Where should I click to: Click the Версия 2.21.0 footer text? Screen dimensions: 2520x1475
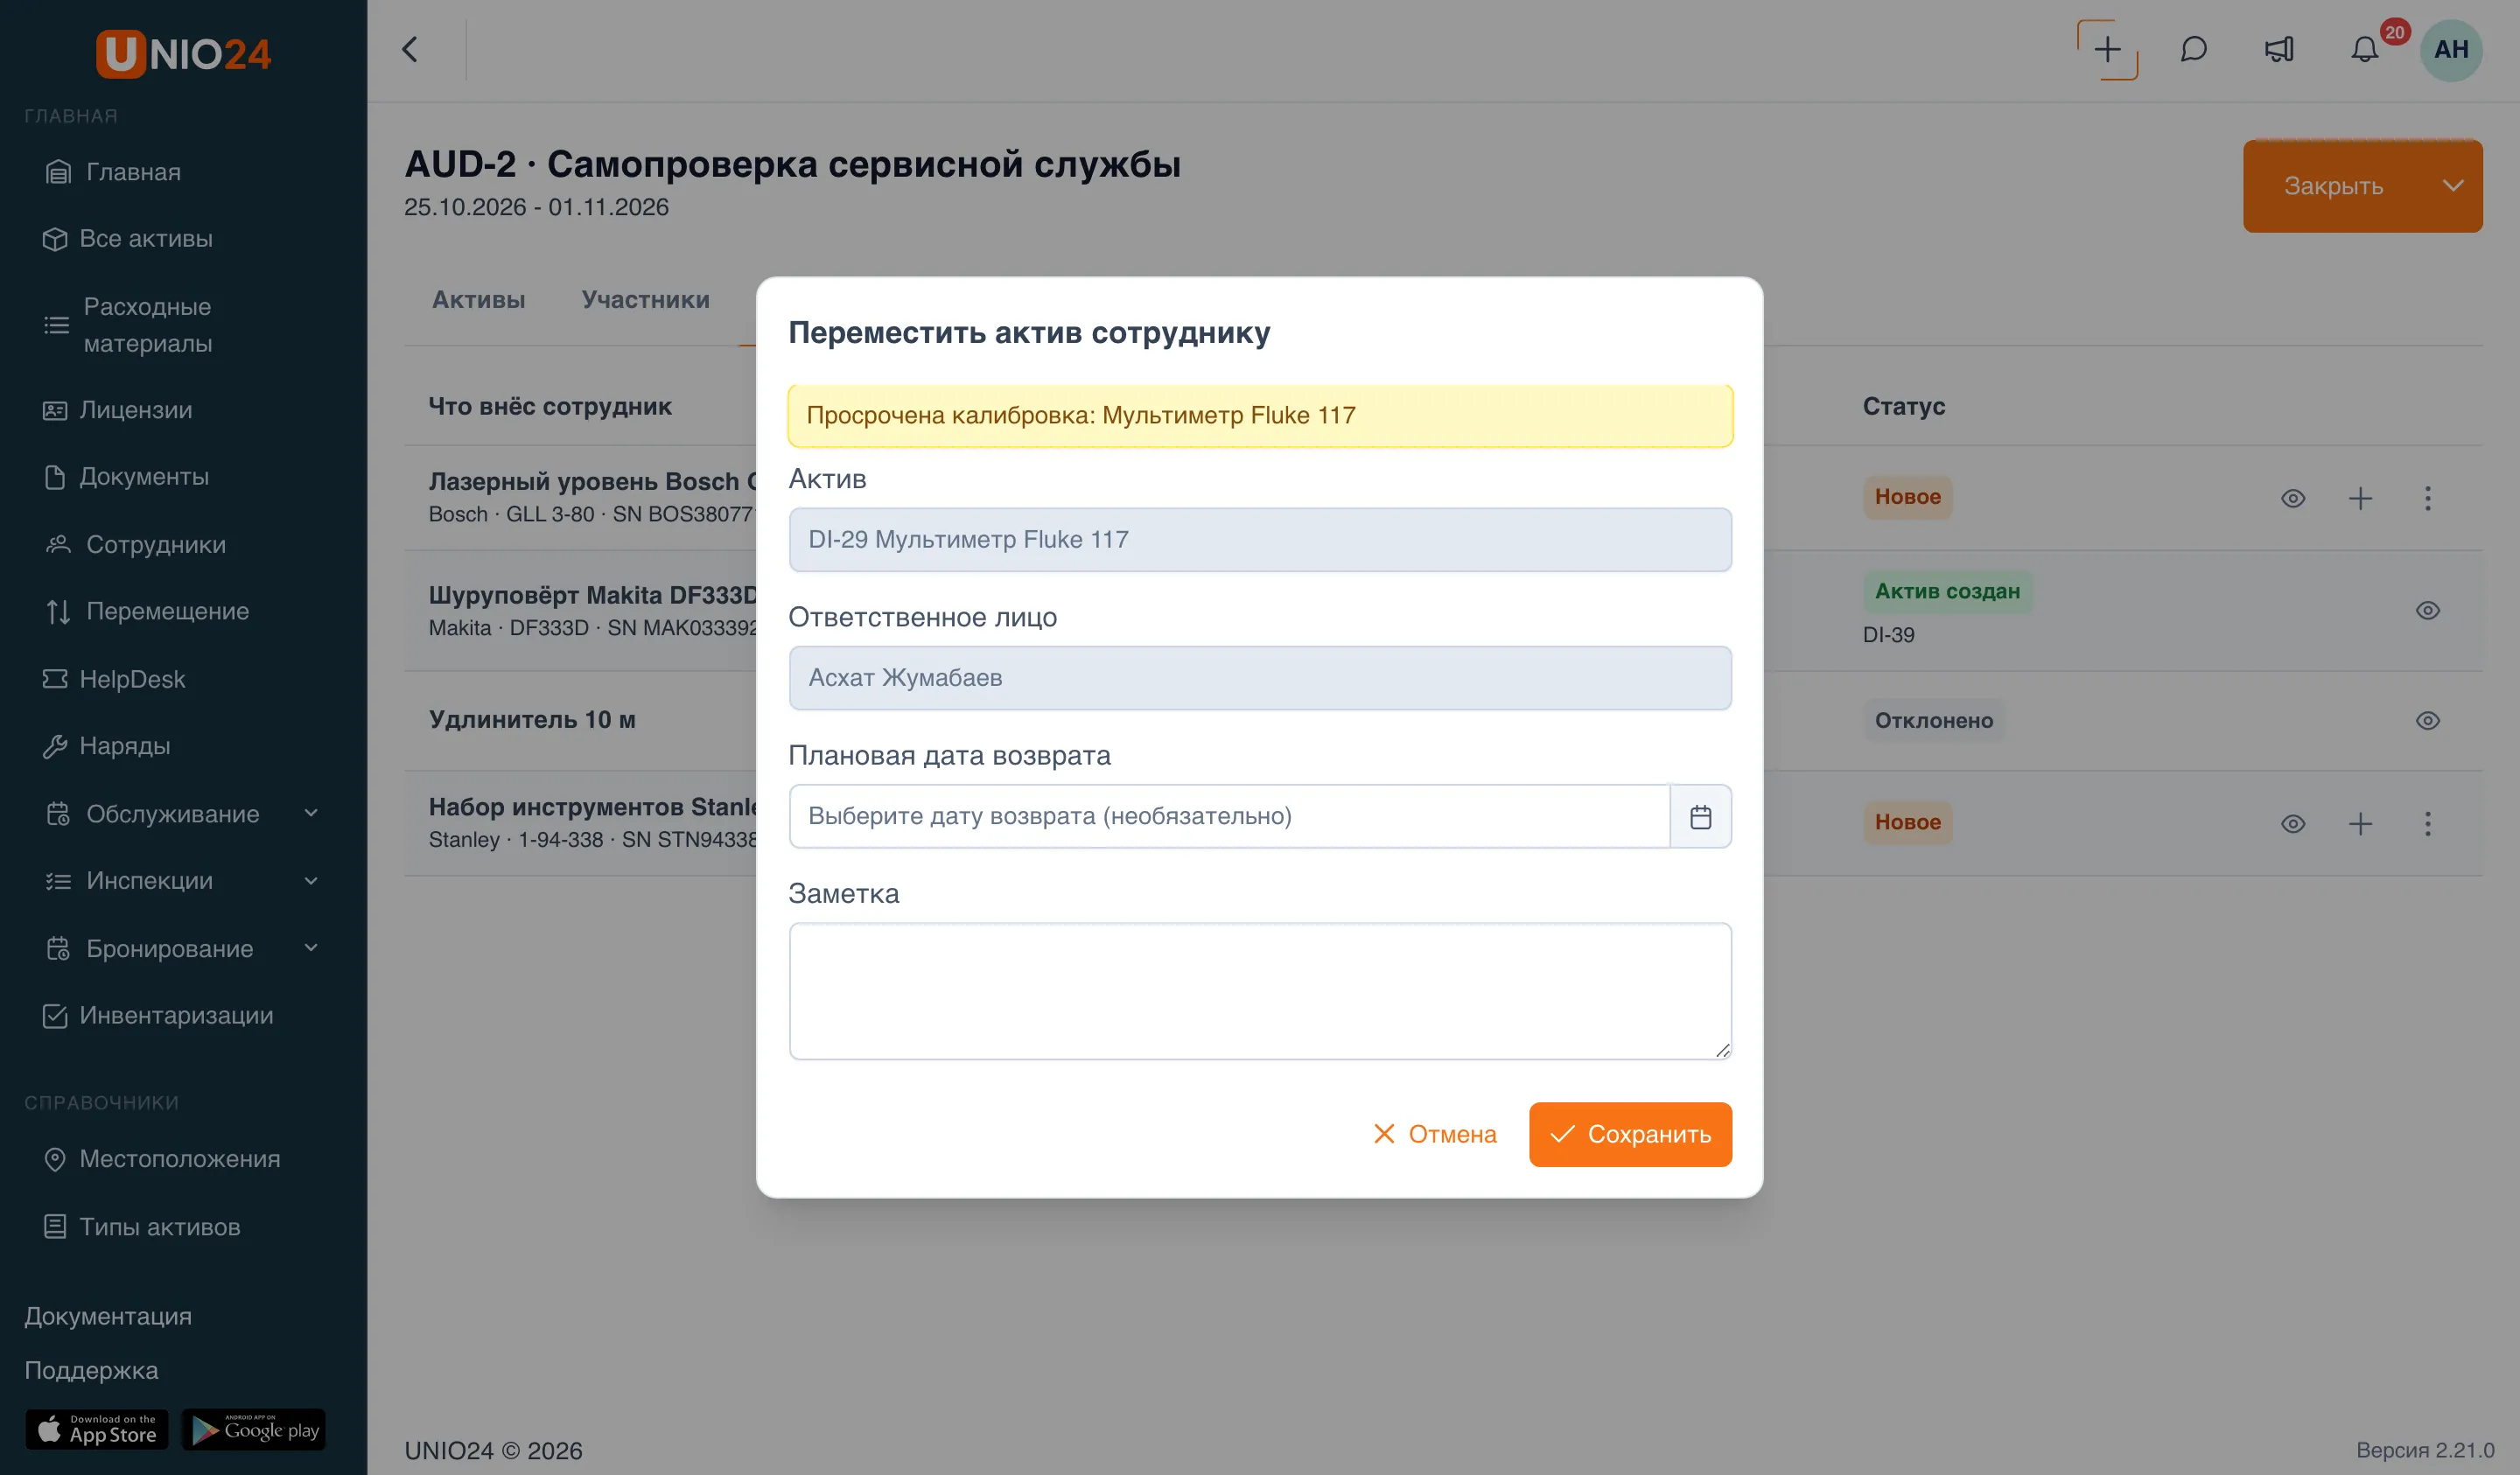coord(2425,1450)
